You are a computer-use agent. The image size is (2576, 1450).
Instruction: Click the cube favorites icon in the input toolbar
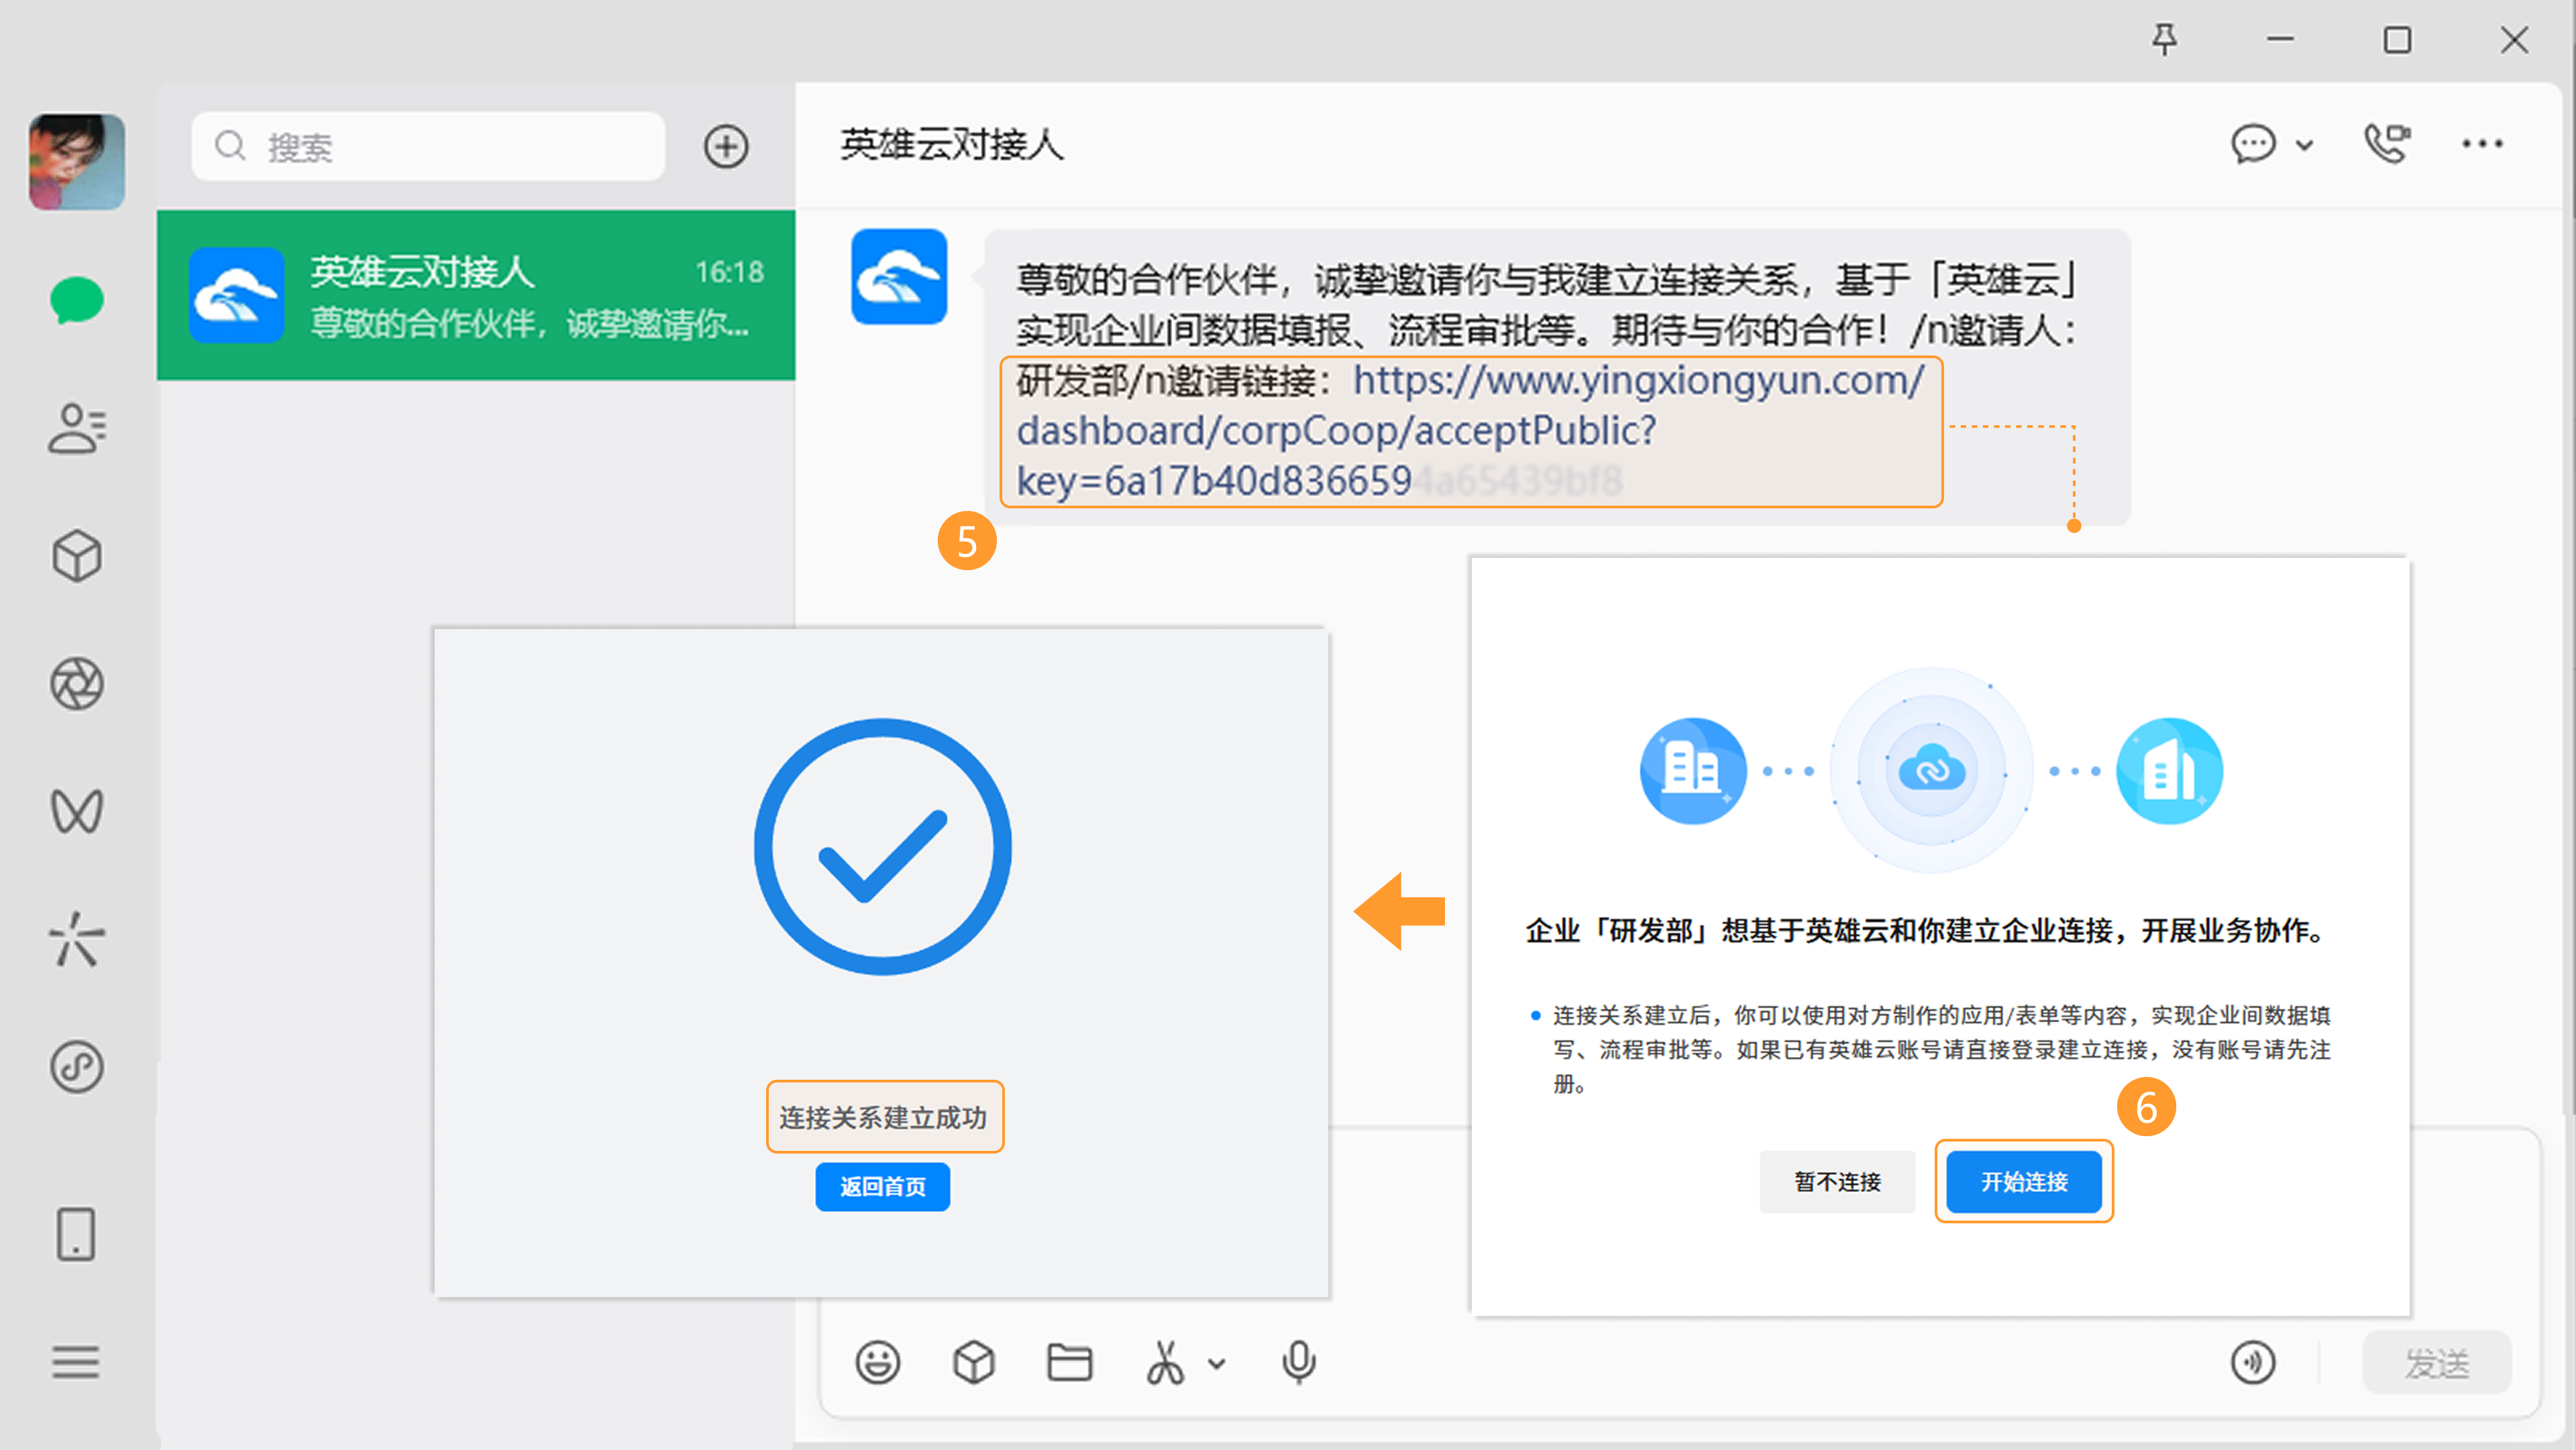974,1362
